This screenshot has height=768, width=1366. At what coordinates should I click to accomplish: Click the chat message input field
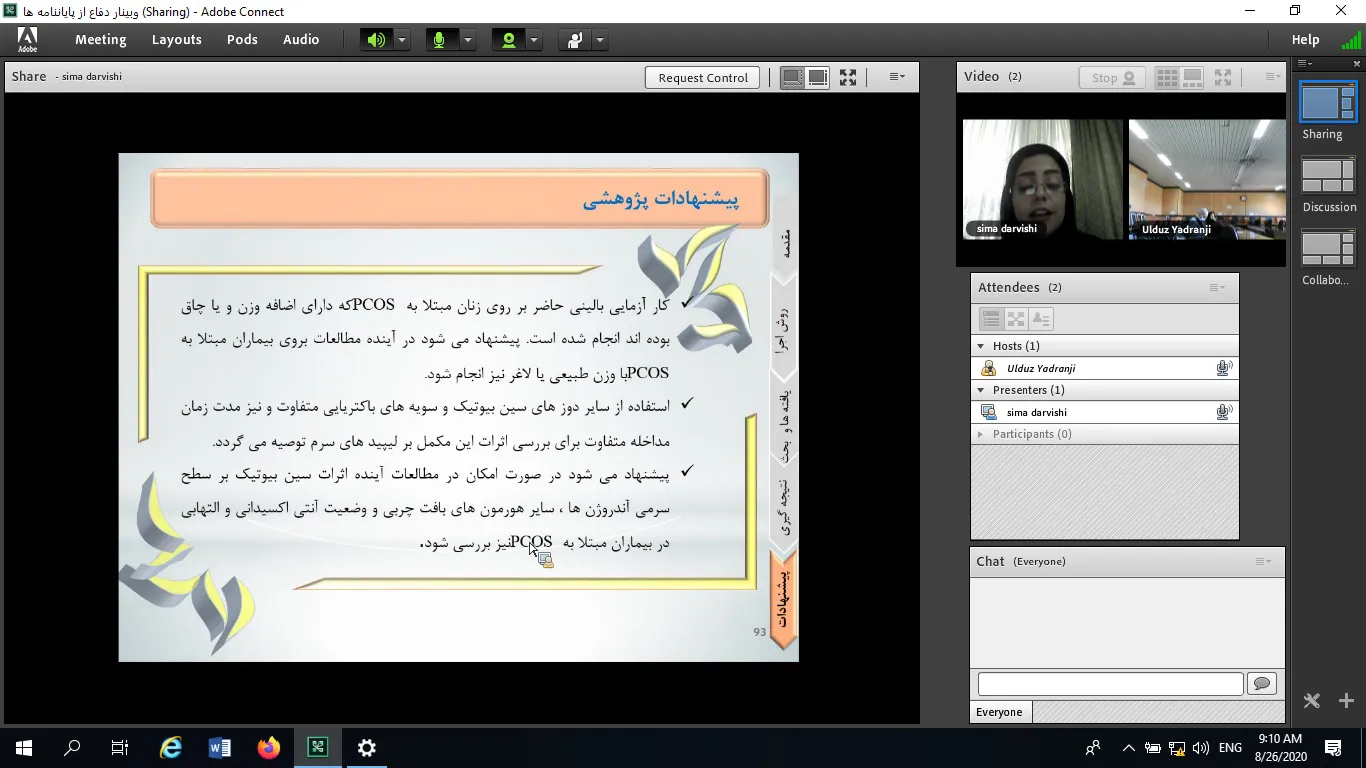pyautogui.click(x=1110, y=684)
